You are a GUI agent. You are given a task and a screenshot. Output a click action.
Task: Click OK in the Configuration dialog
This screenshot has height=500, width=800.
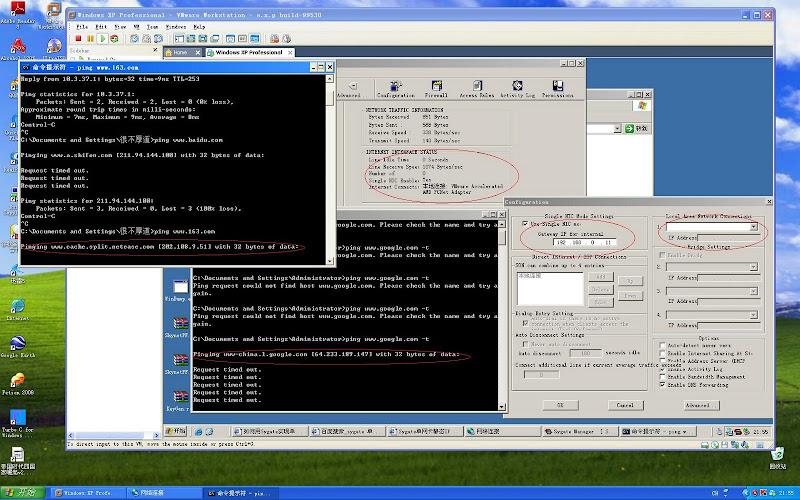[560, 405]
